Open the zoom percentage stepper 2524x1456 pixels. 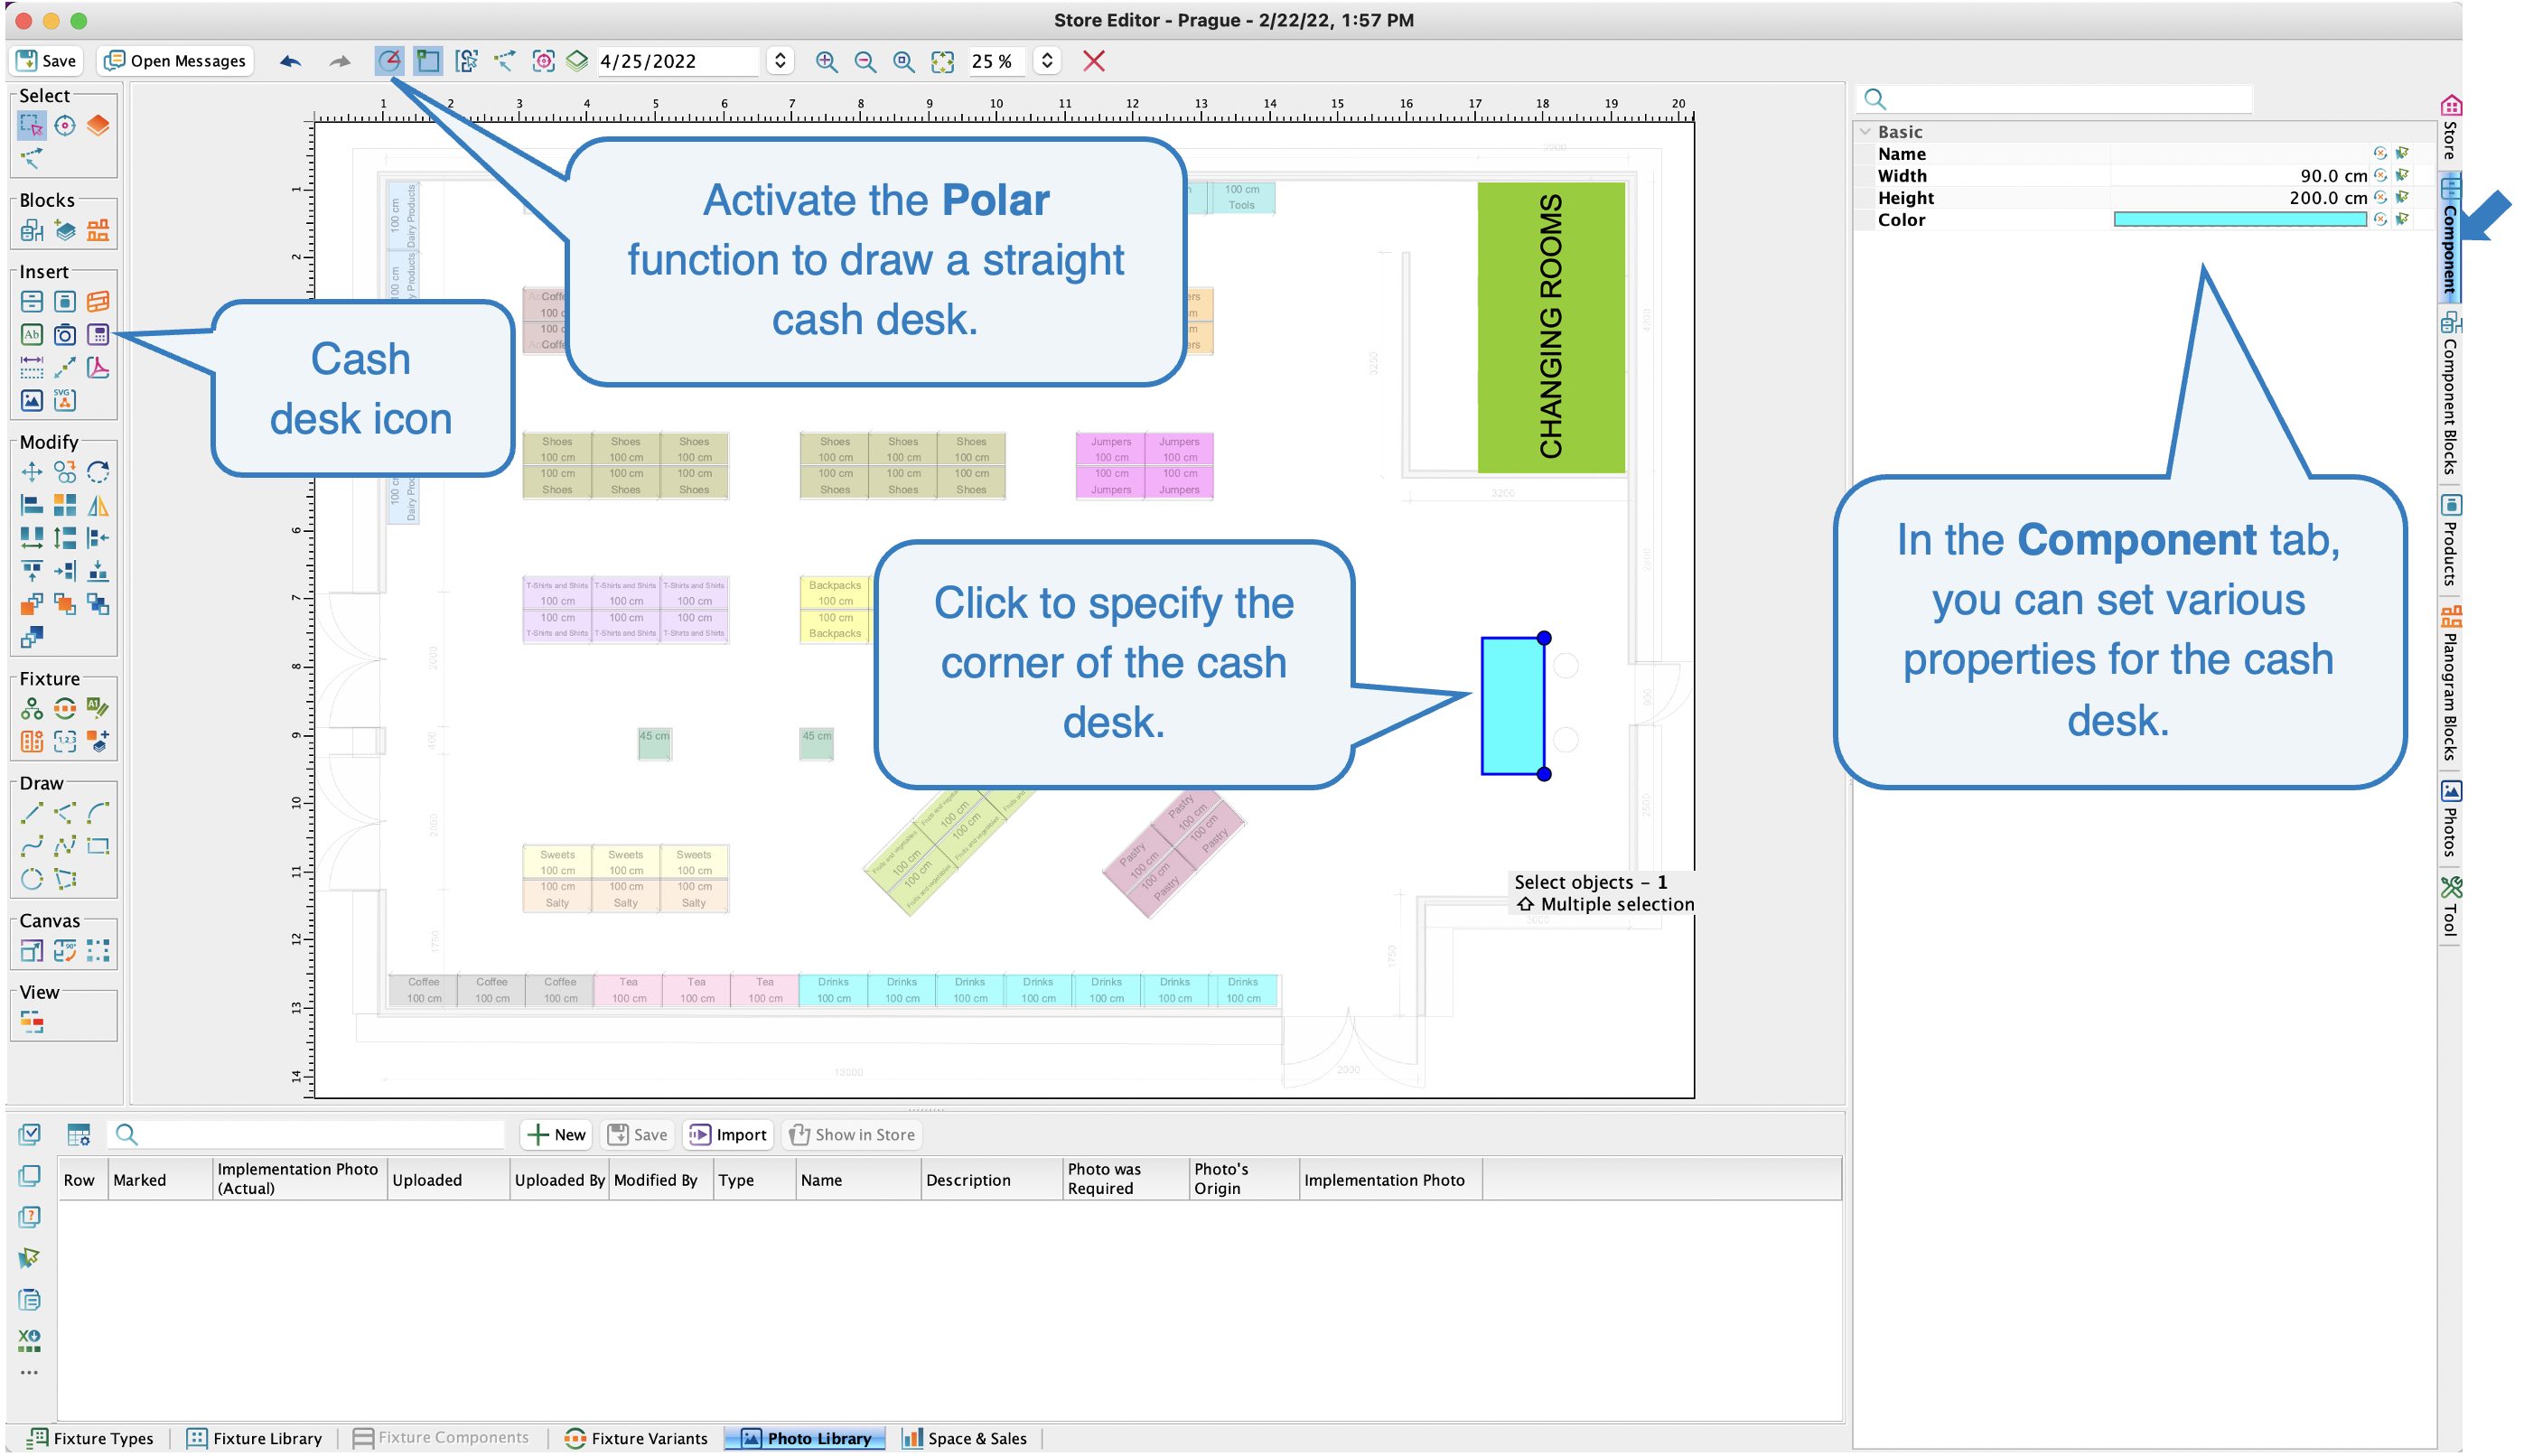tap(1046, 61)
